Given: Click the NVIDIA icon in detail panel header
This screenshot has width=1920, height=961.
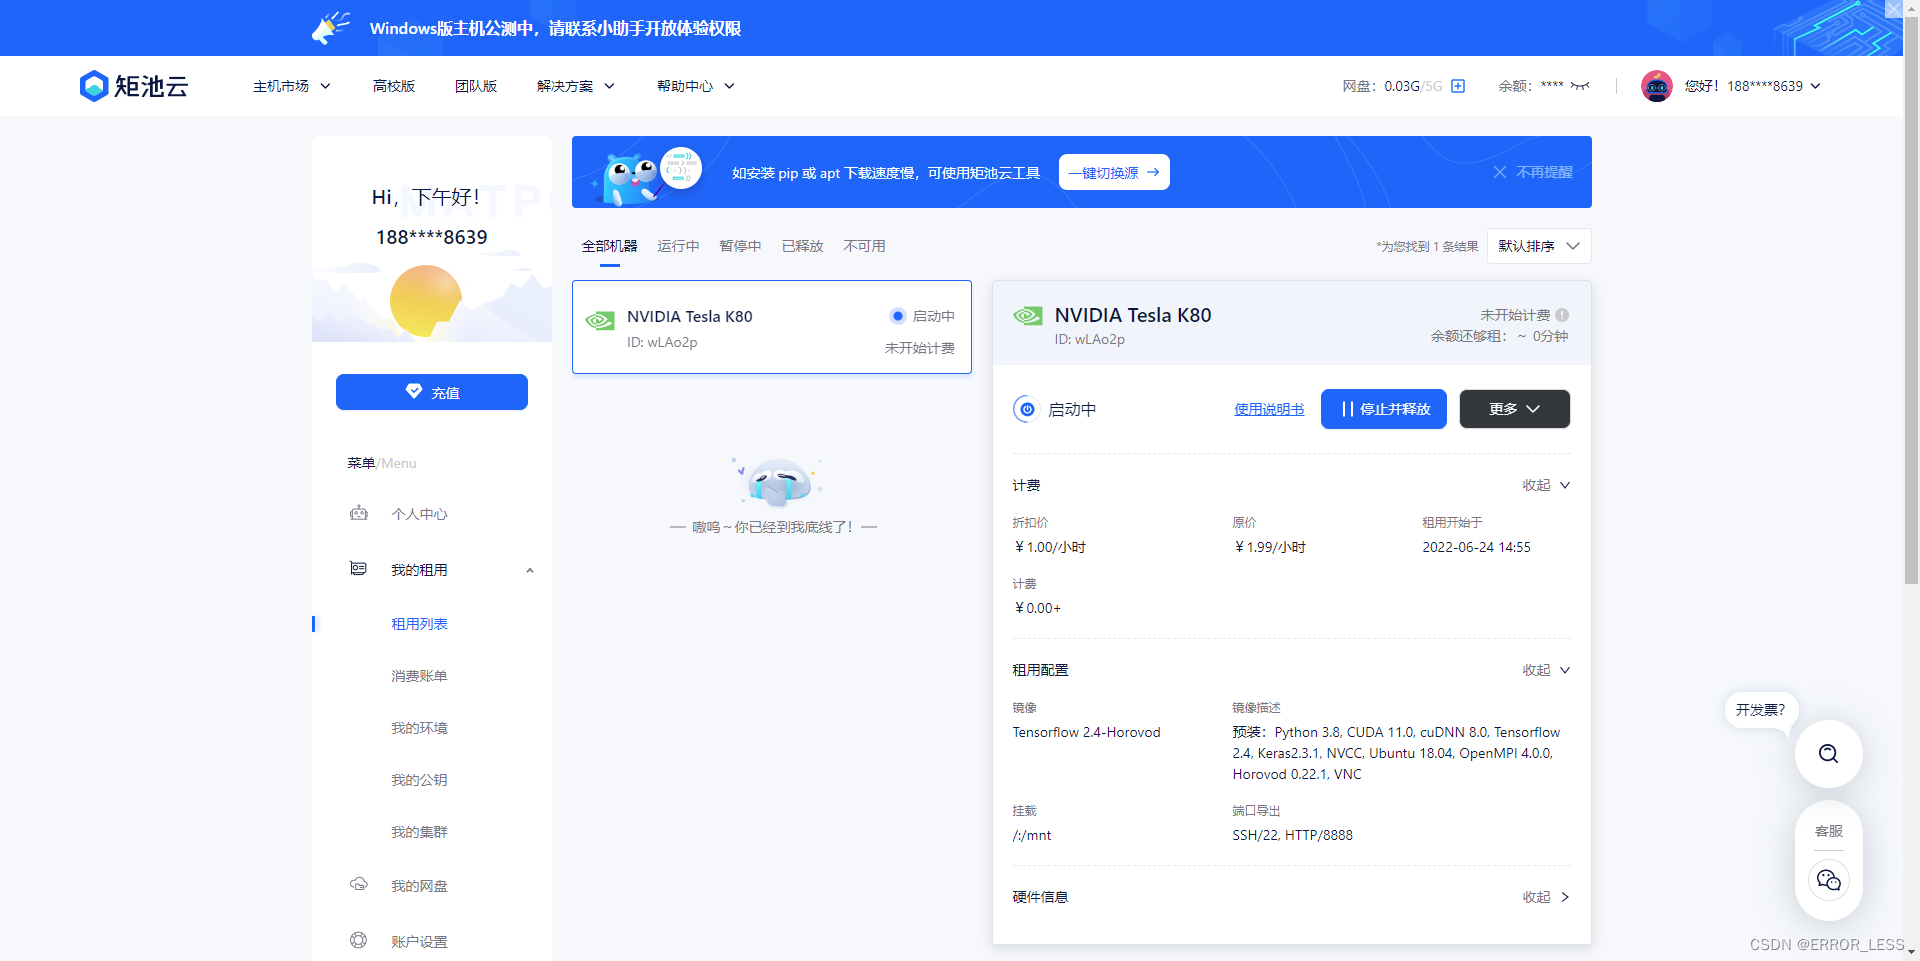Looking at the screenshot, I should coord(1028,316).
